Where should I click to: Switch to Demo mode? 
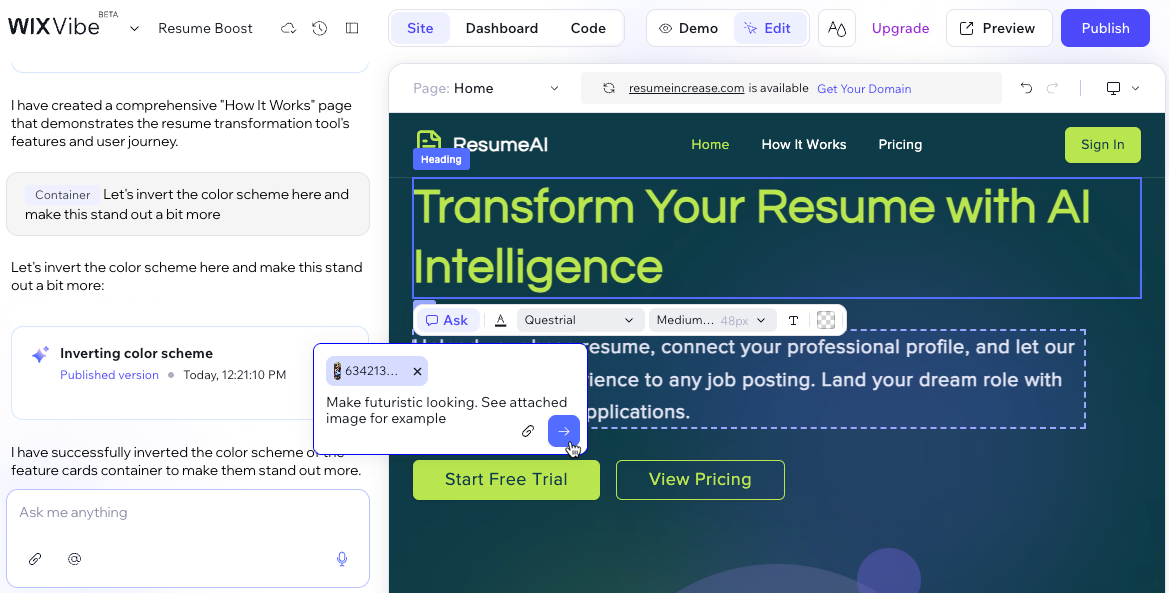[x=689, y=28]
